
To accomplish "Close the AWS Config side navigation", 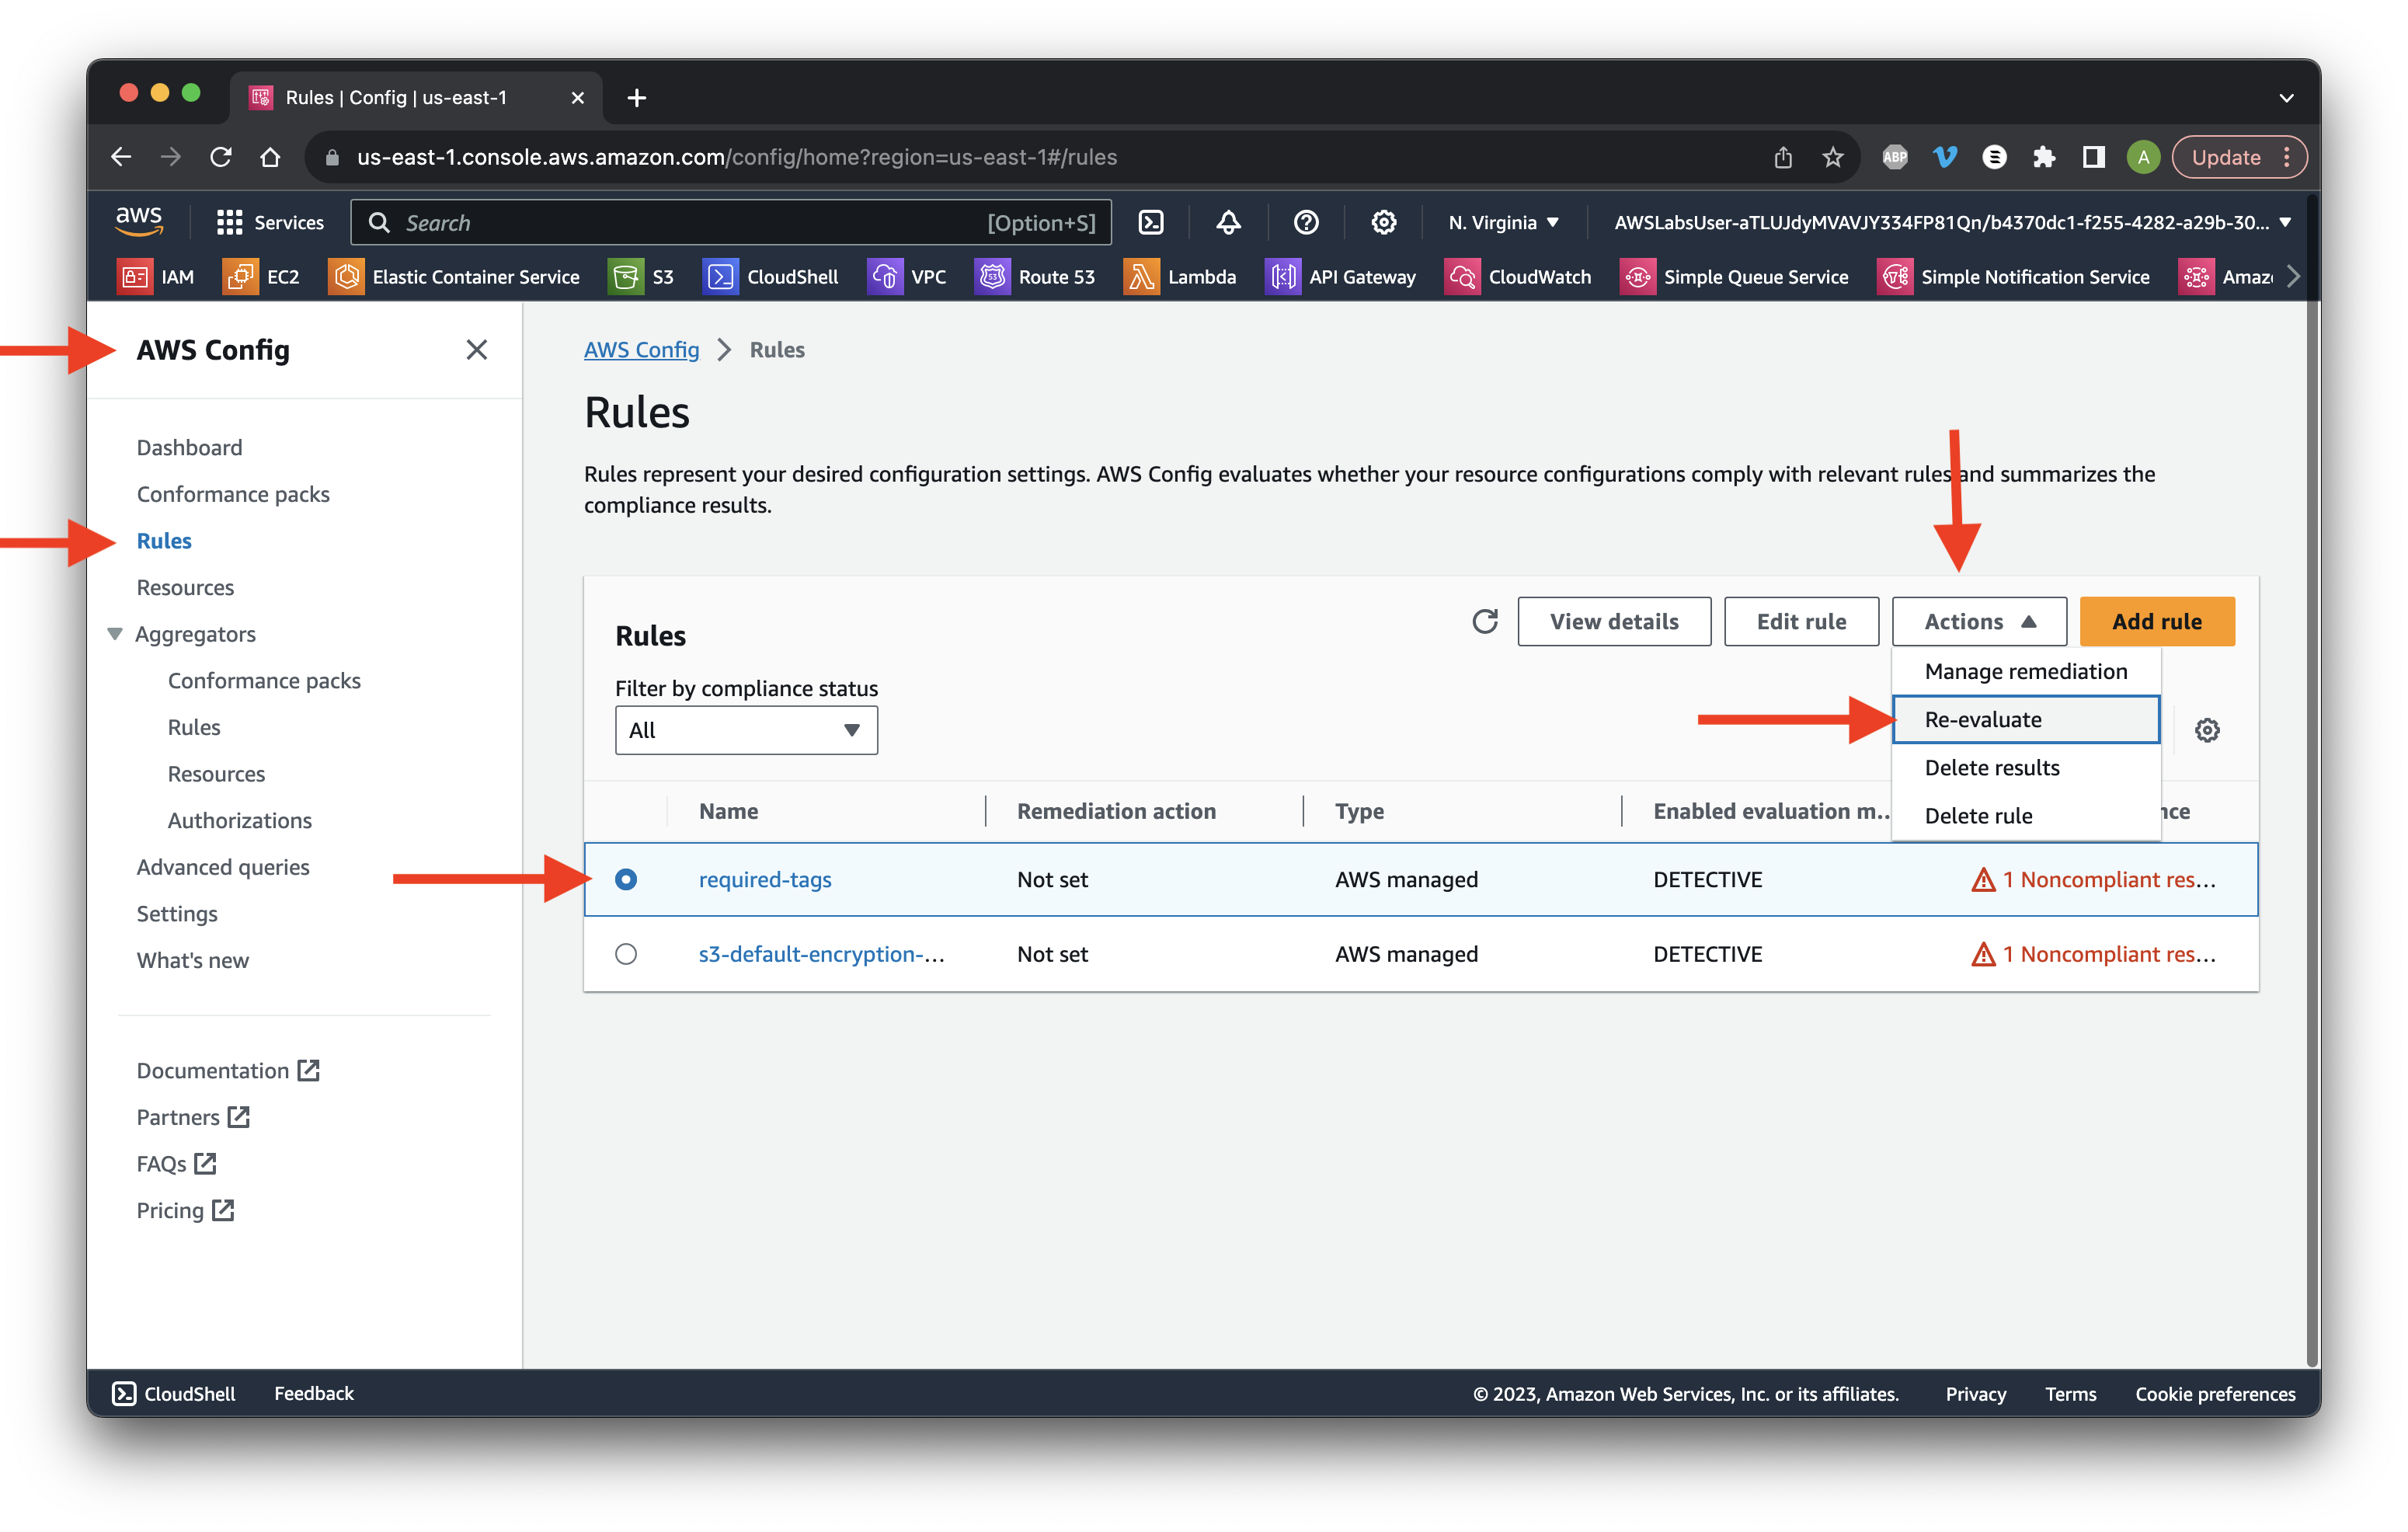I will point(477,349).
